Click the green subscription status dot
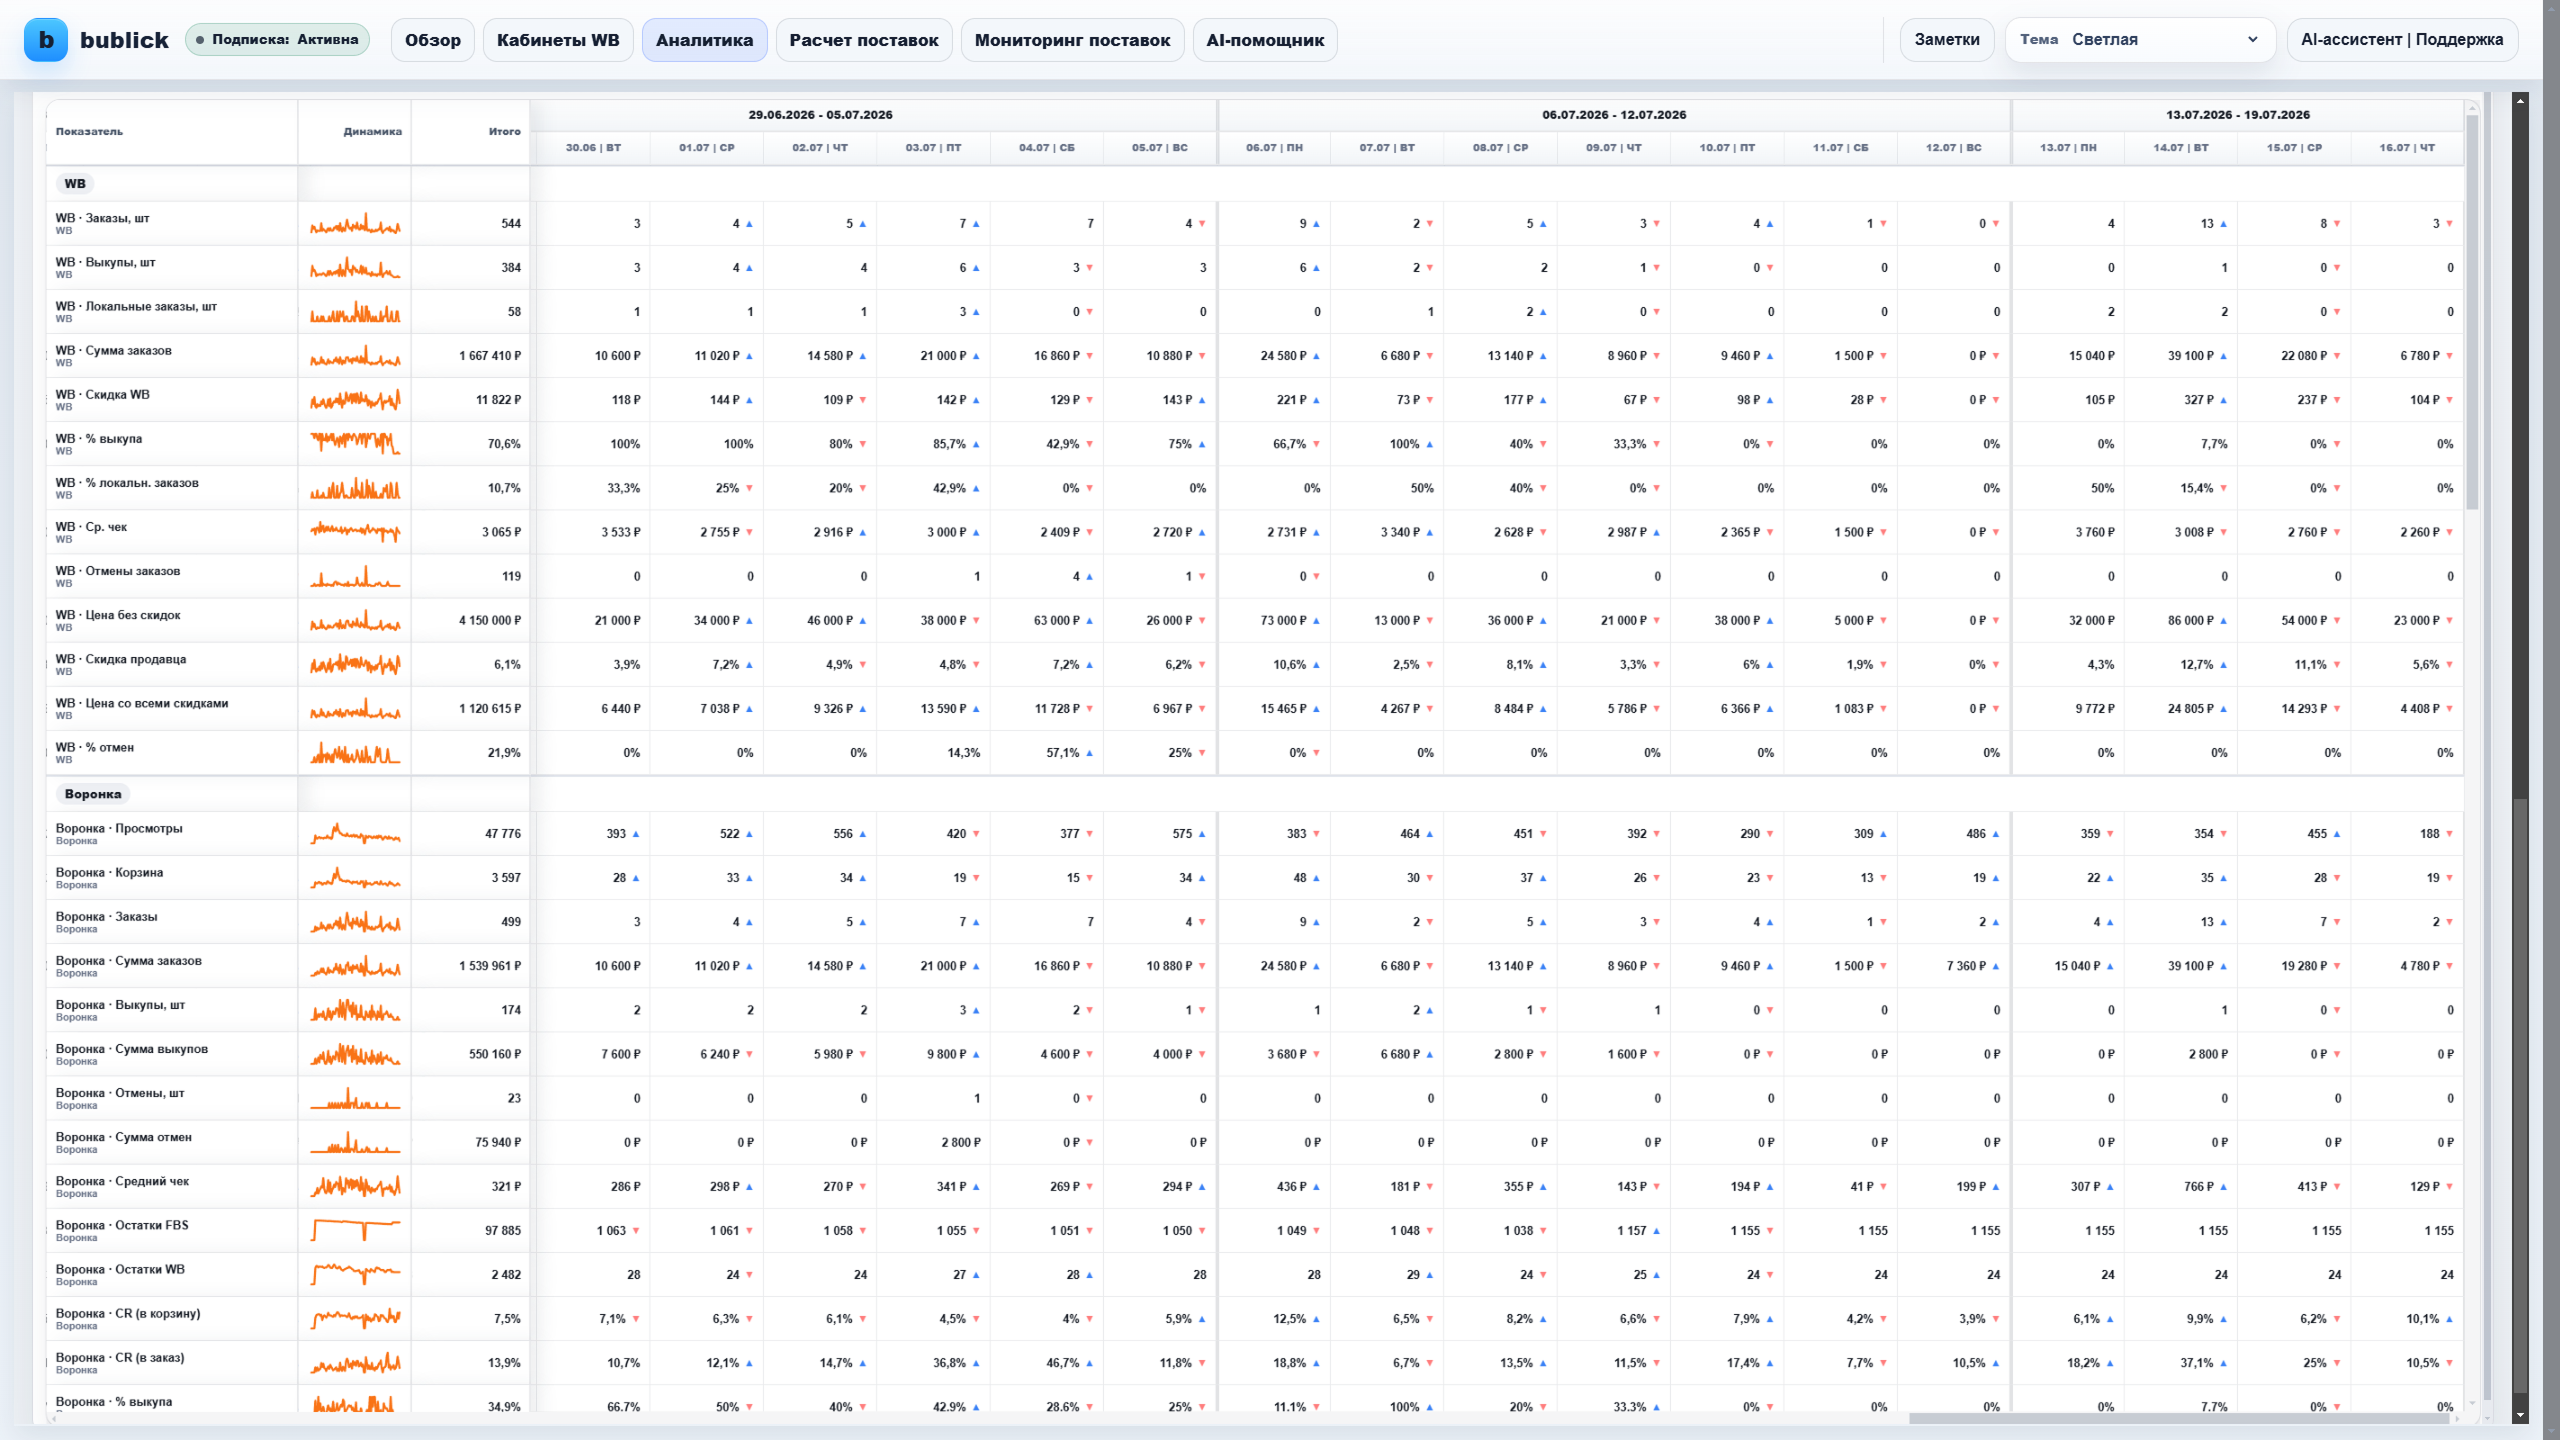The height and width of the screenshot is (1440, 2560). (x=200, y=40)
